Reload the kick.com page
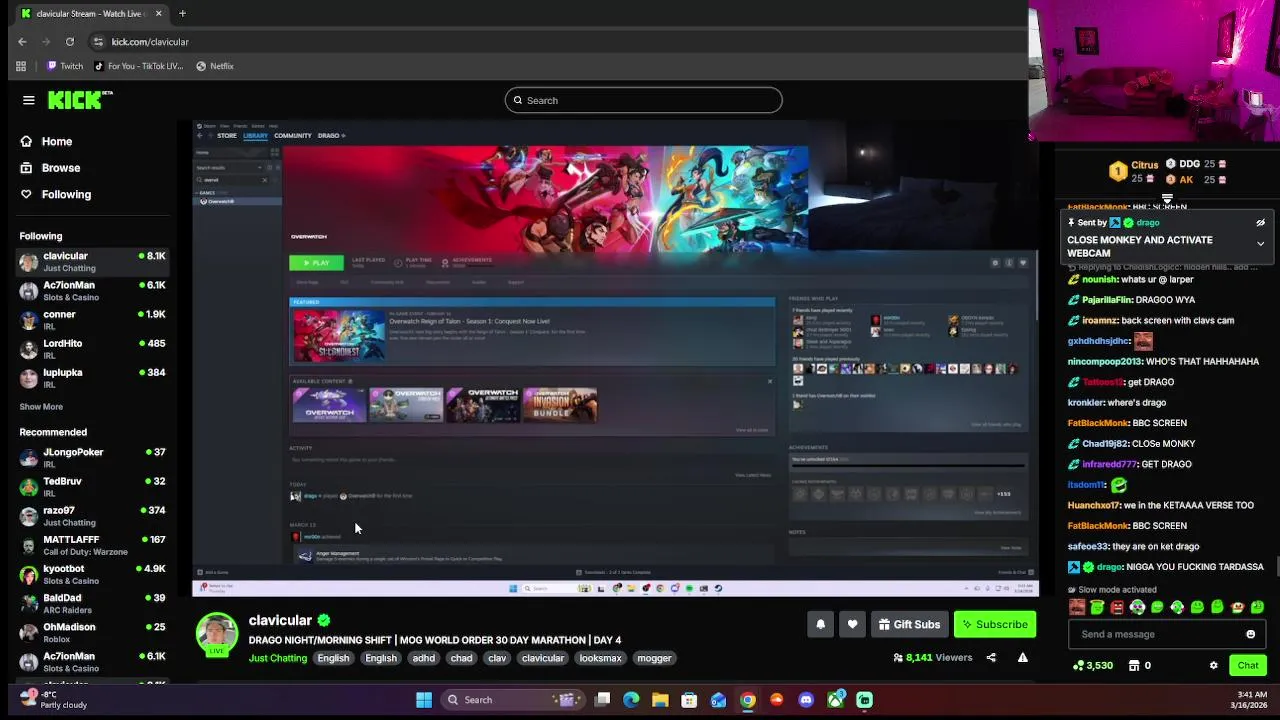 click(70, 41)
